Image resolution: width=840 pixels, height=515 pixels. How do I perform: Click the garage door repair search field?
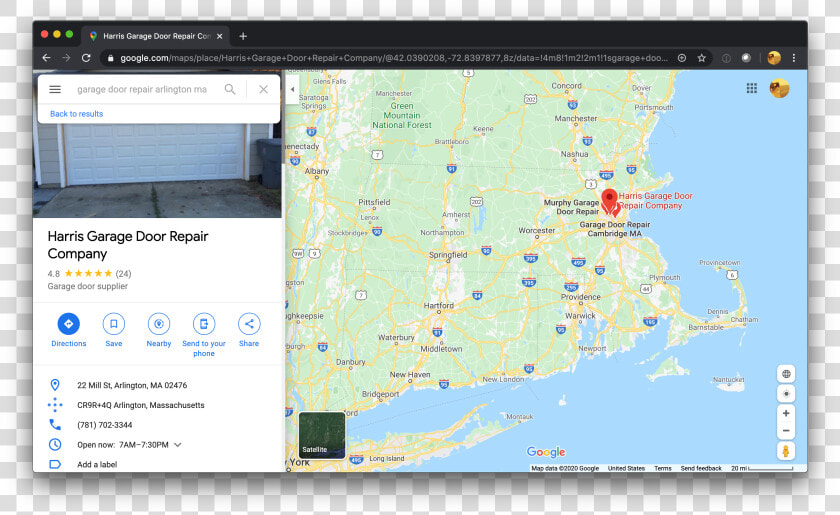tap(142, 89)
